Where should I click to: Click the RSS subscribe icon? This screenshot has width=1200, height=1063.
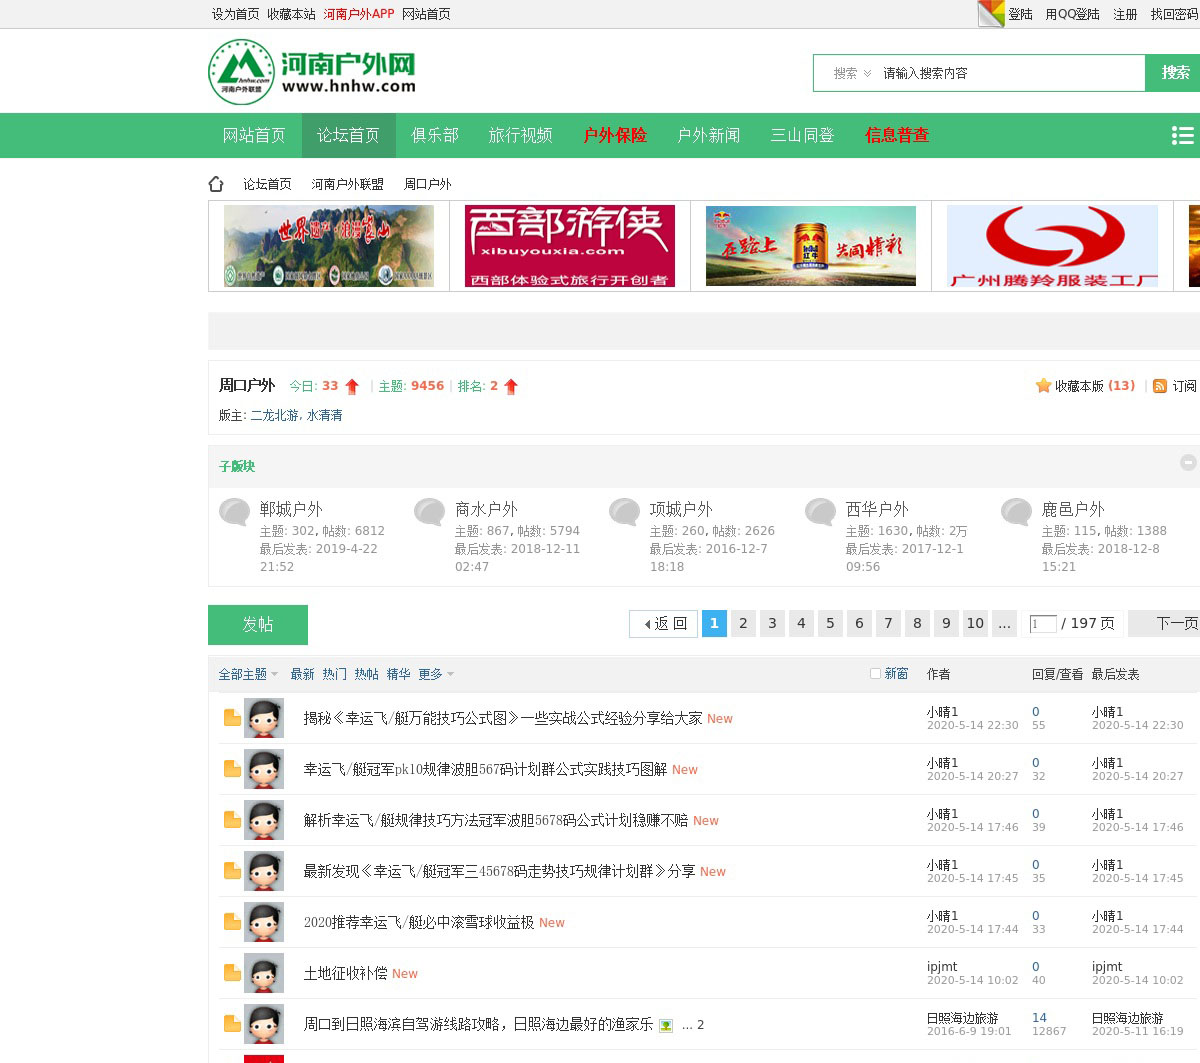pyautogui.click(x=1160, y=386)
